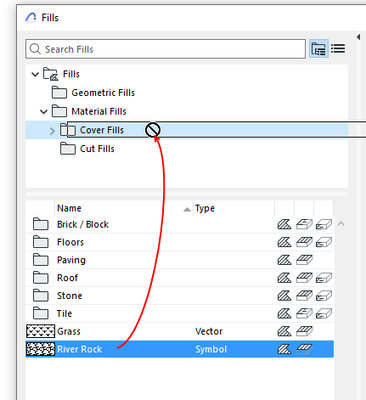Click cover fill icon in Stone row
Screen dimensions: 366x400
pyautogui.click(x=304, y=296)
